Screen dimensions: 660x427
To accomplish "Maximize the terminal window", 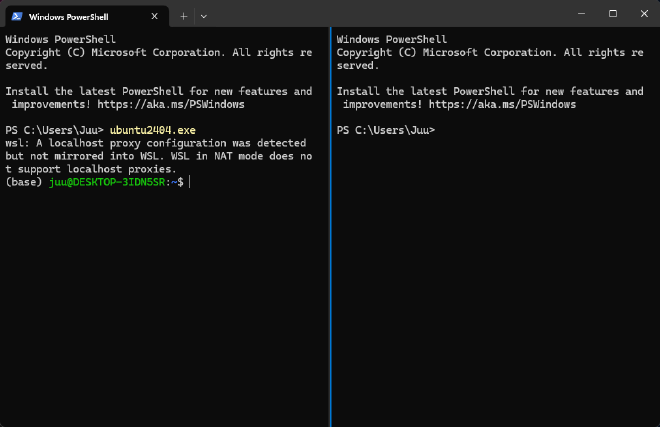I will [x=613, y=13].
